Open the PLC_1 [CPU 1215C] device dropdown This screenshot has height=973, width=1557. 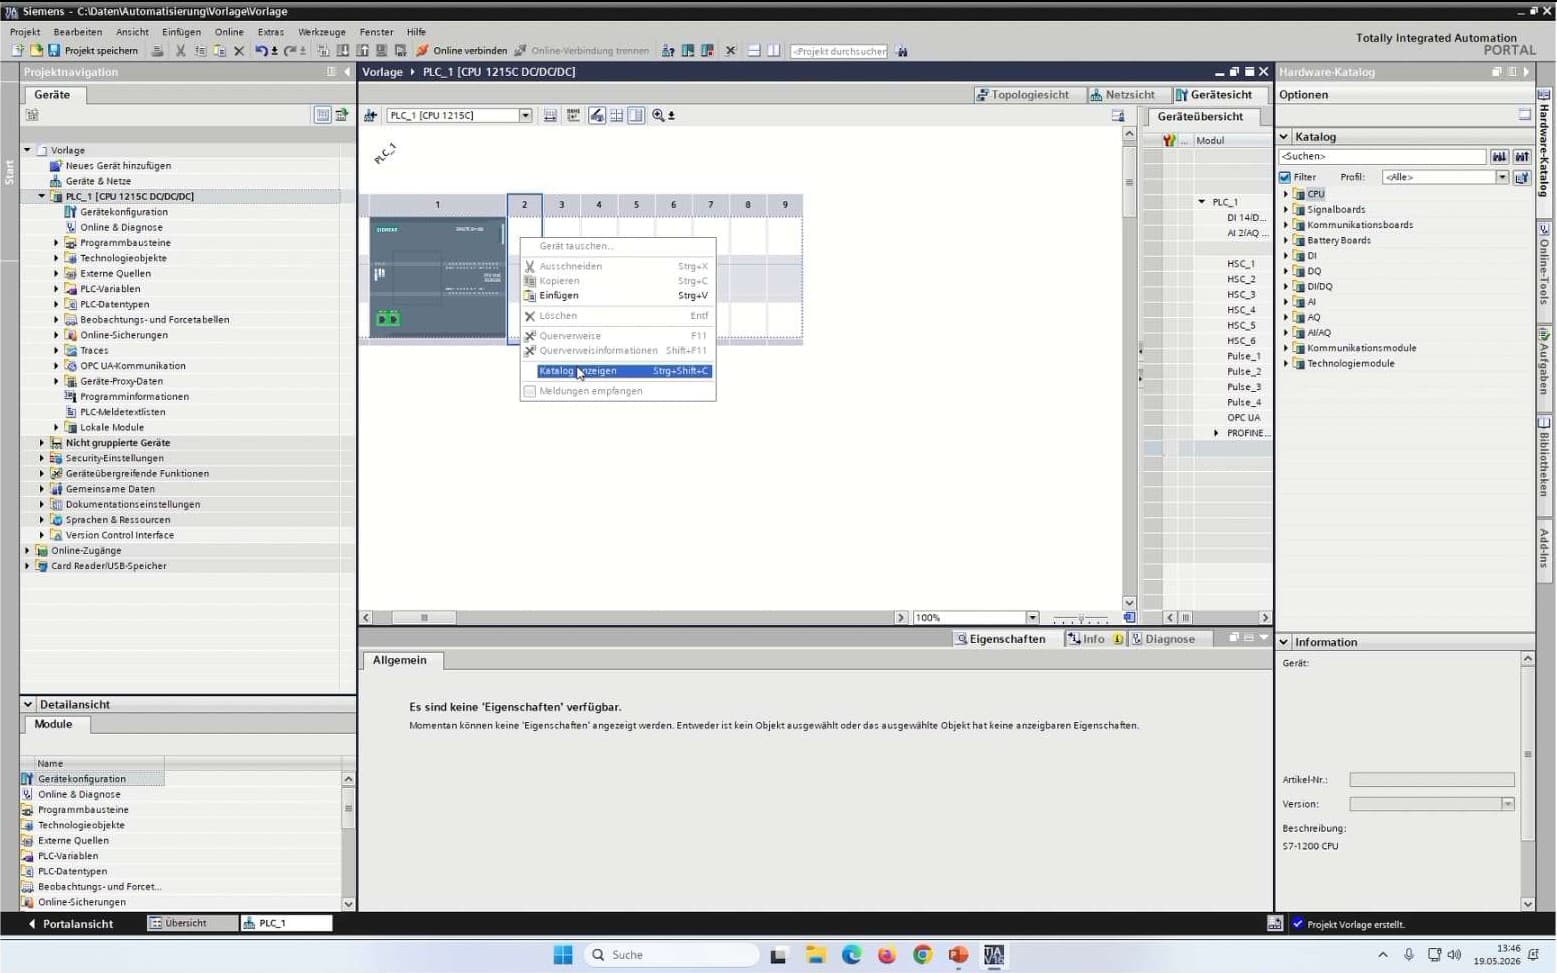pos(525,115)
